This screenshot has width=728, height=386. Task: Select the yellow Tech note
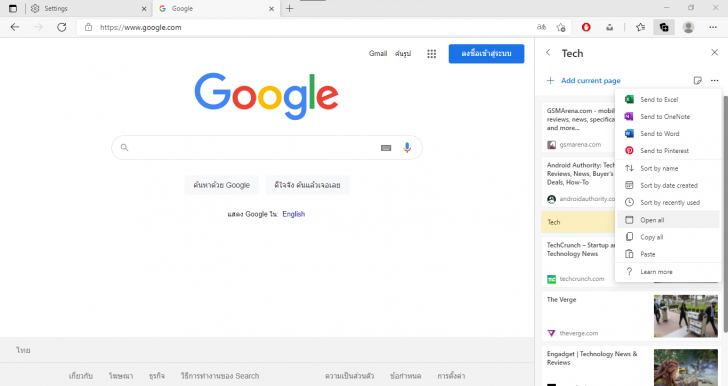coord(578,222)
